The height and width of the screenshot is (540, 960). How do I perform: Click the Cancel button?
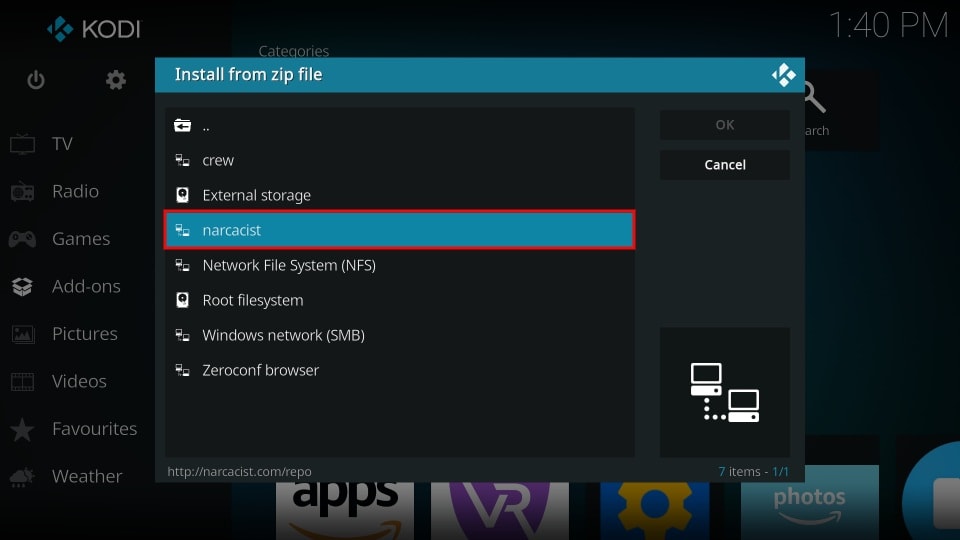[x=725, y=165]
